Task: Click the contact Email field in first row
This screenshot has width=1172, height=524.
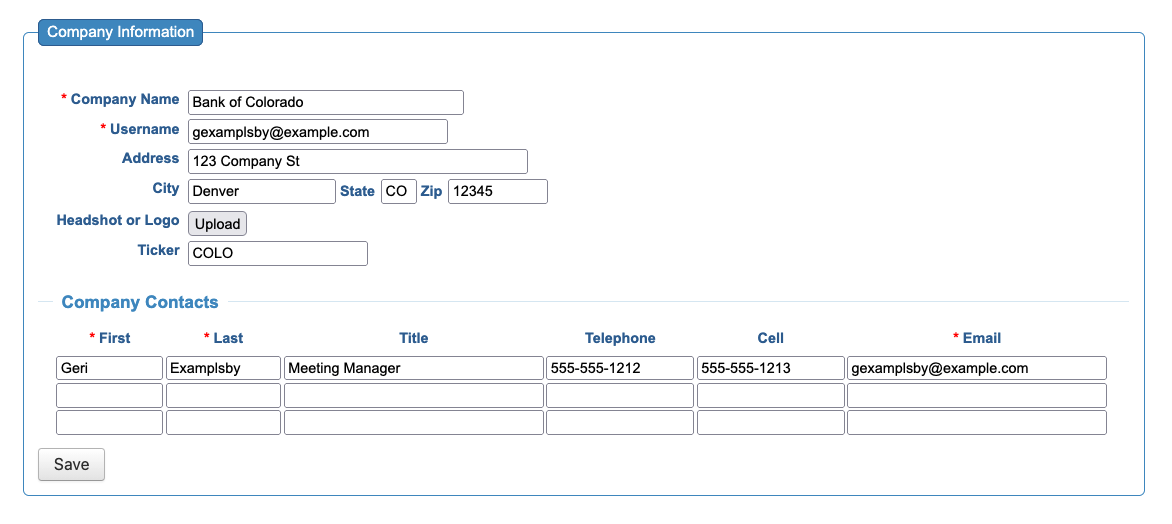Action: pos(977,368)
